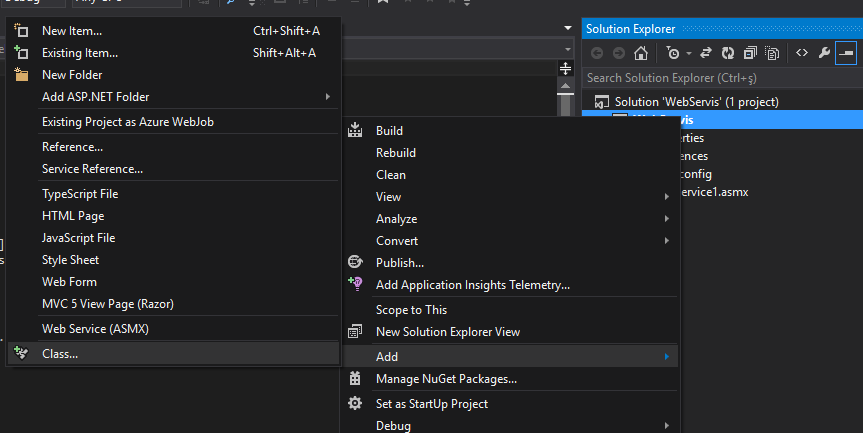Image resolution: width=863 pixels, height=433 pixels.
Task: Click the Search Solution Explorer field
Action: click(722, 78)
